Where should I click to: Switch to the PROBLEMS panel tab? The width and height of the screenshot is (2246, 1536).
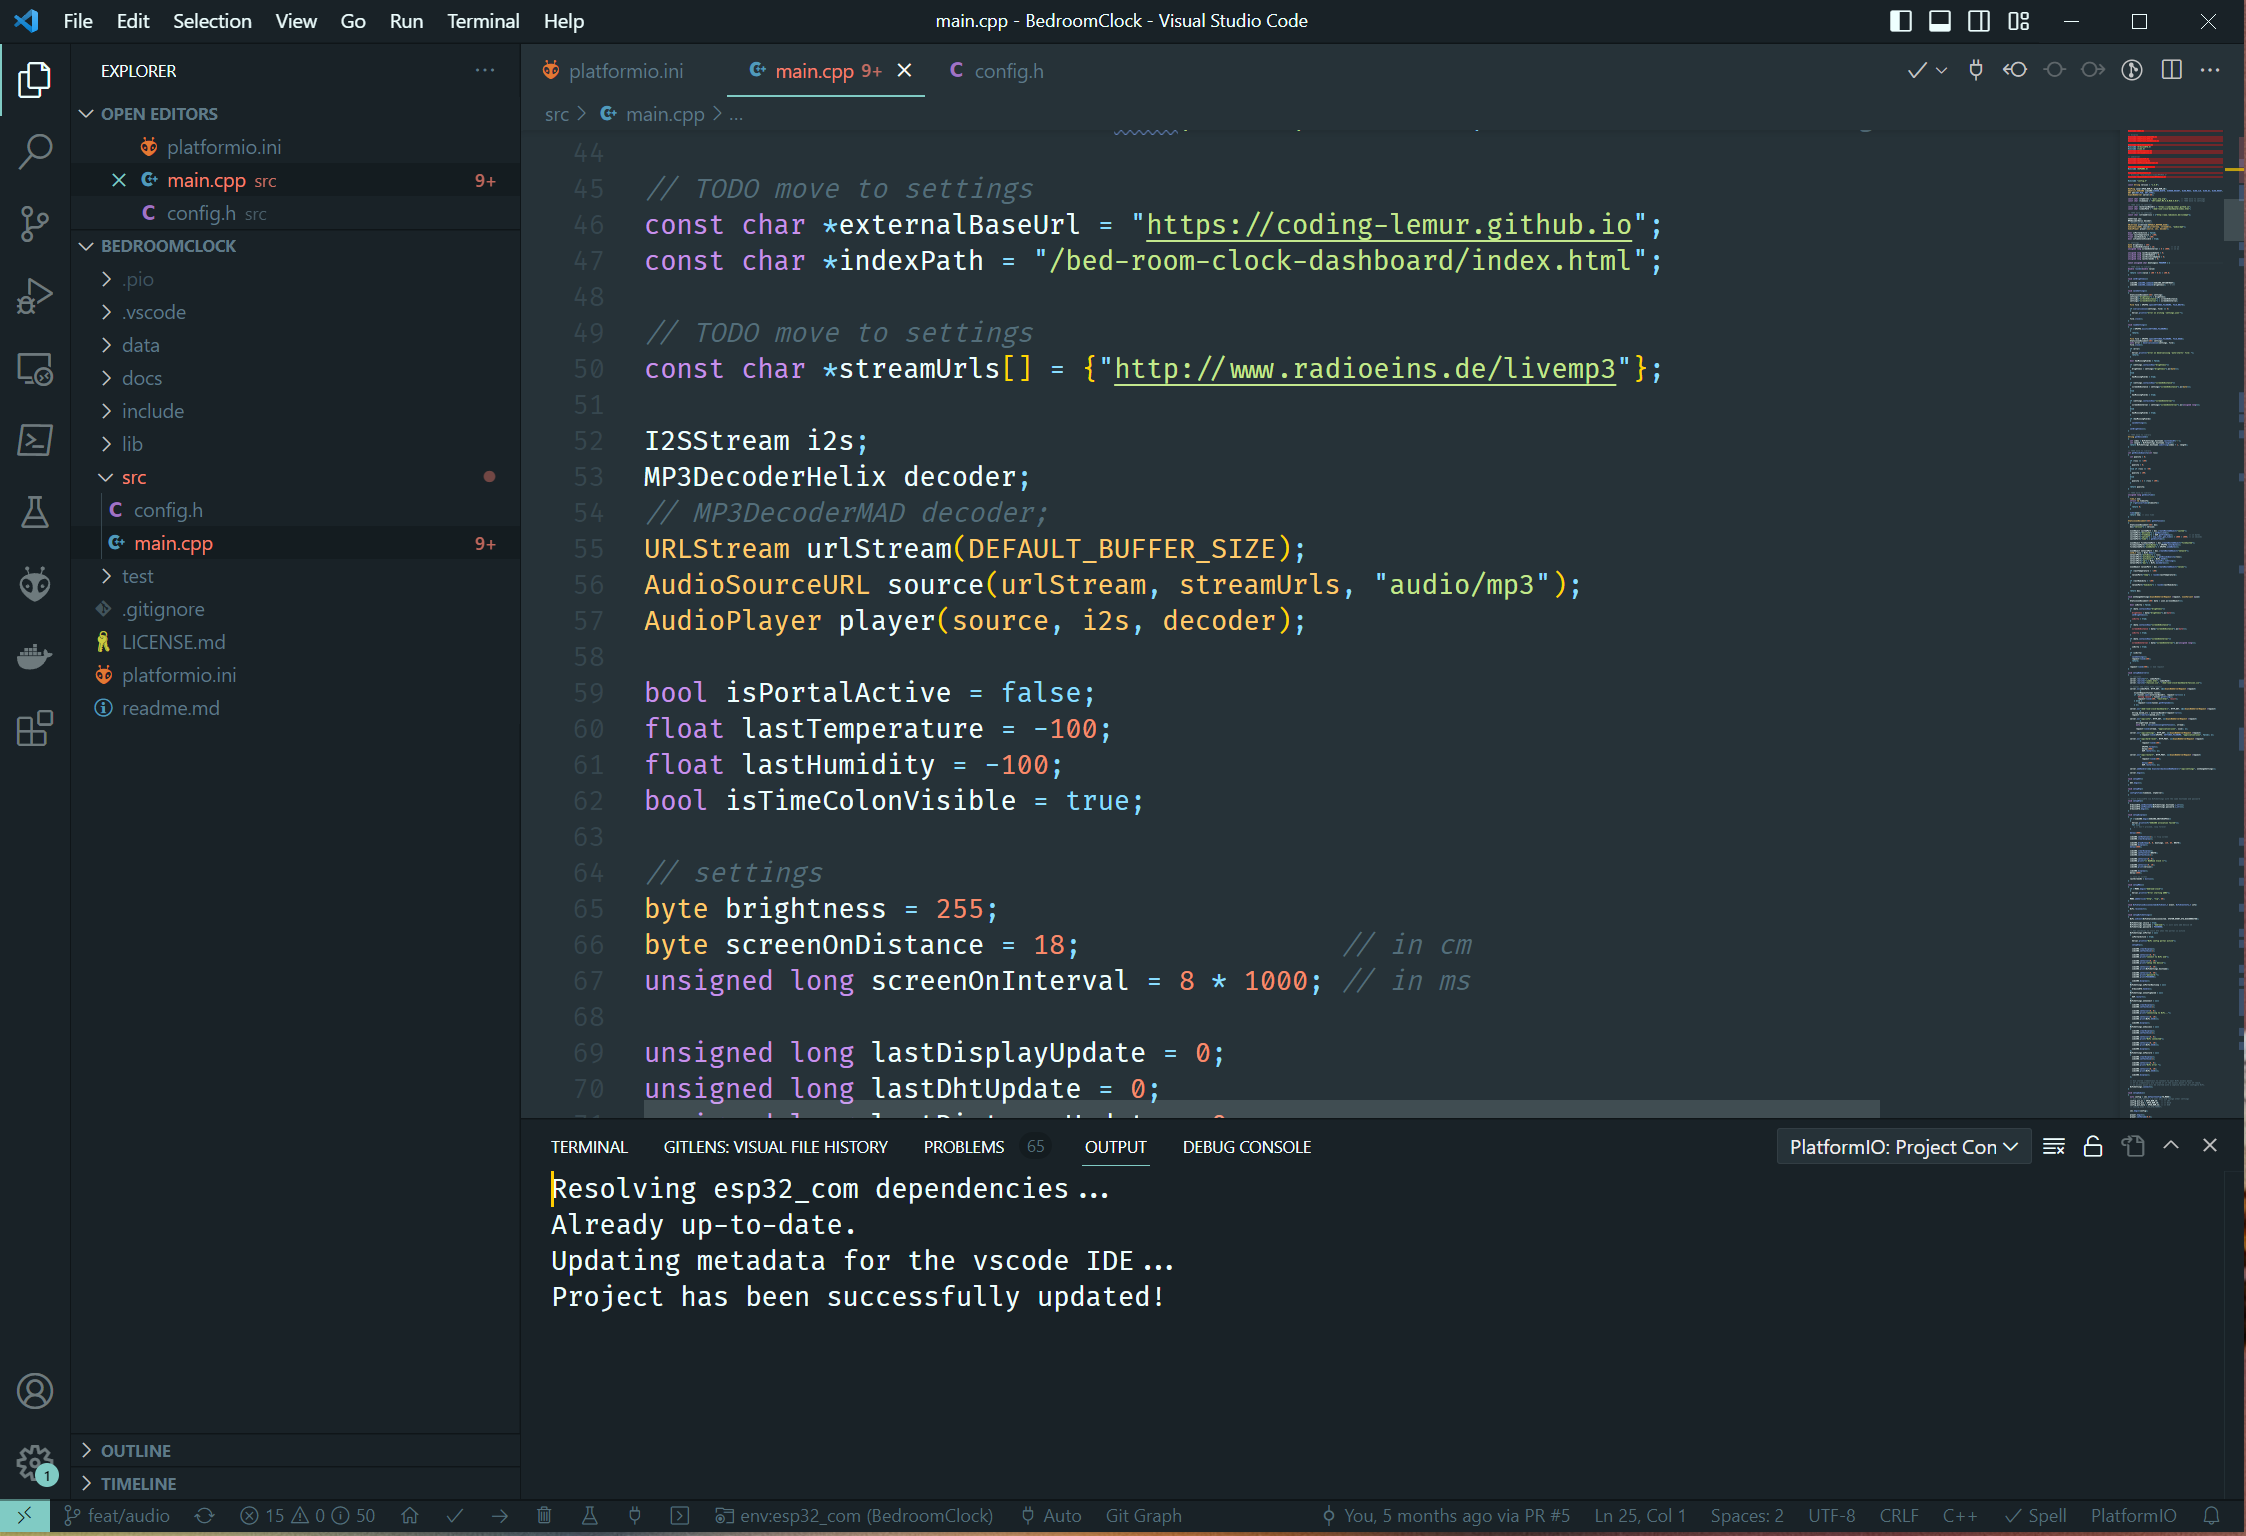pyautogui.click(x=963, y=1147)
